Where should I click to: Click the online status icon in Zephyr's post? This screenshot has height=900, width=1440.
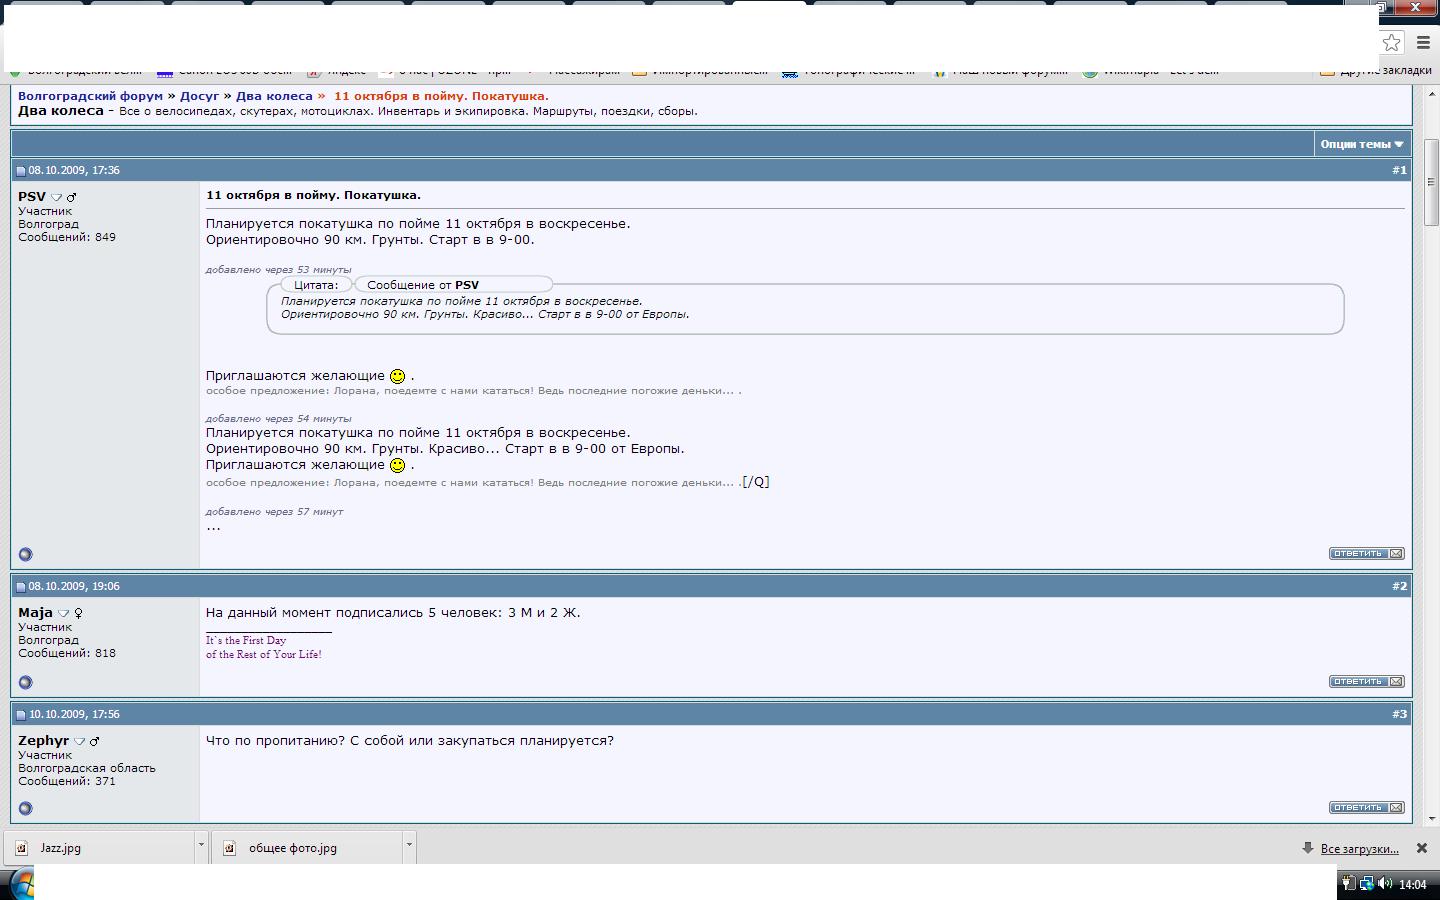(26, 808)
